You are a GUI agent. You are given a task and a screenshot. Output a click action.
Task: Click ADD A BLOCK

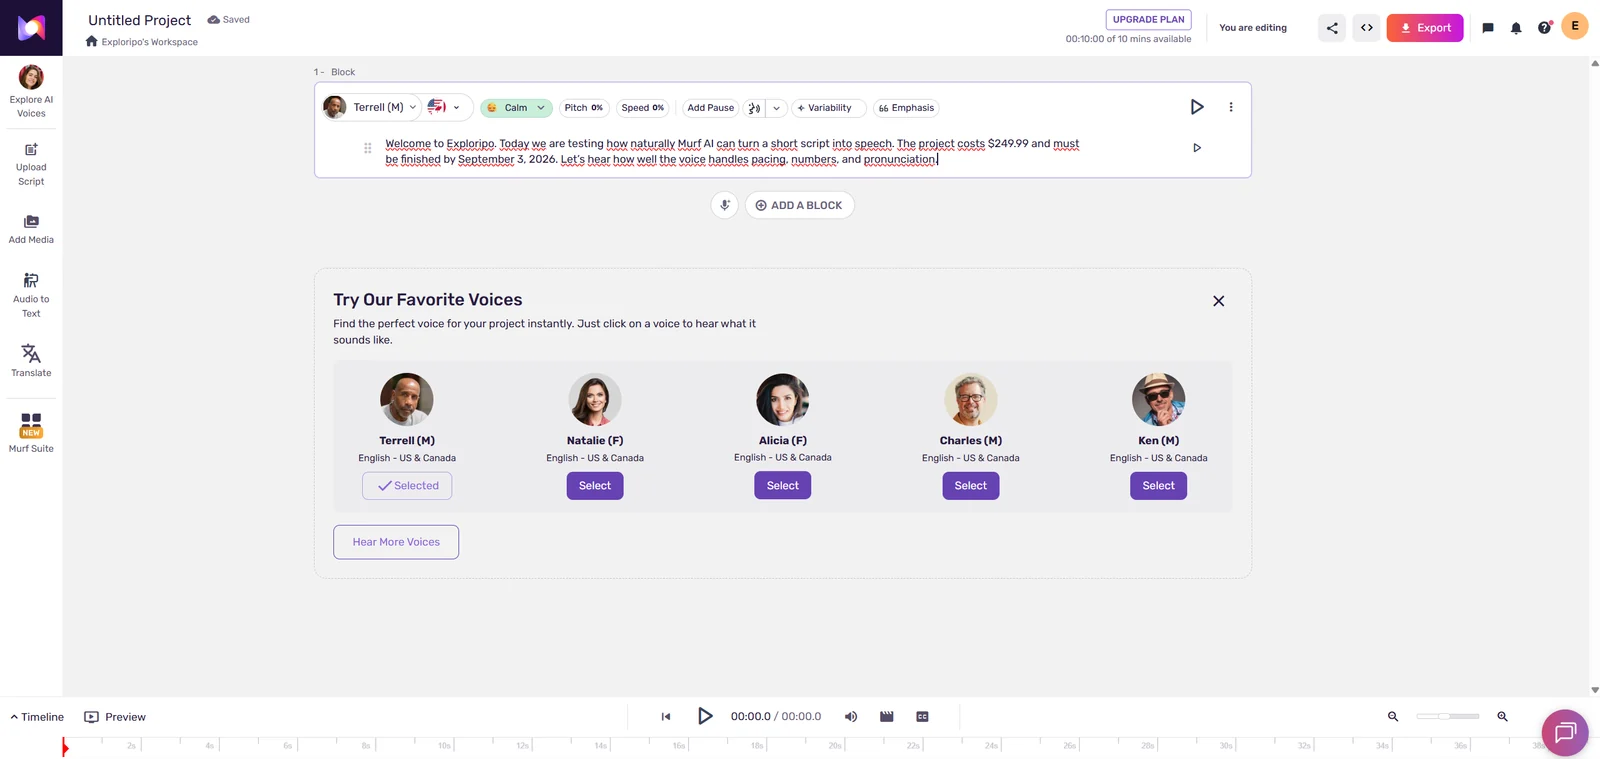(x=800, y=205)
